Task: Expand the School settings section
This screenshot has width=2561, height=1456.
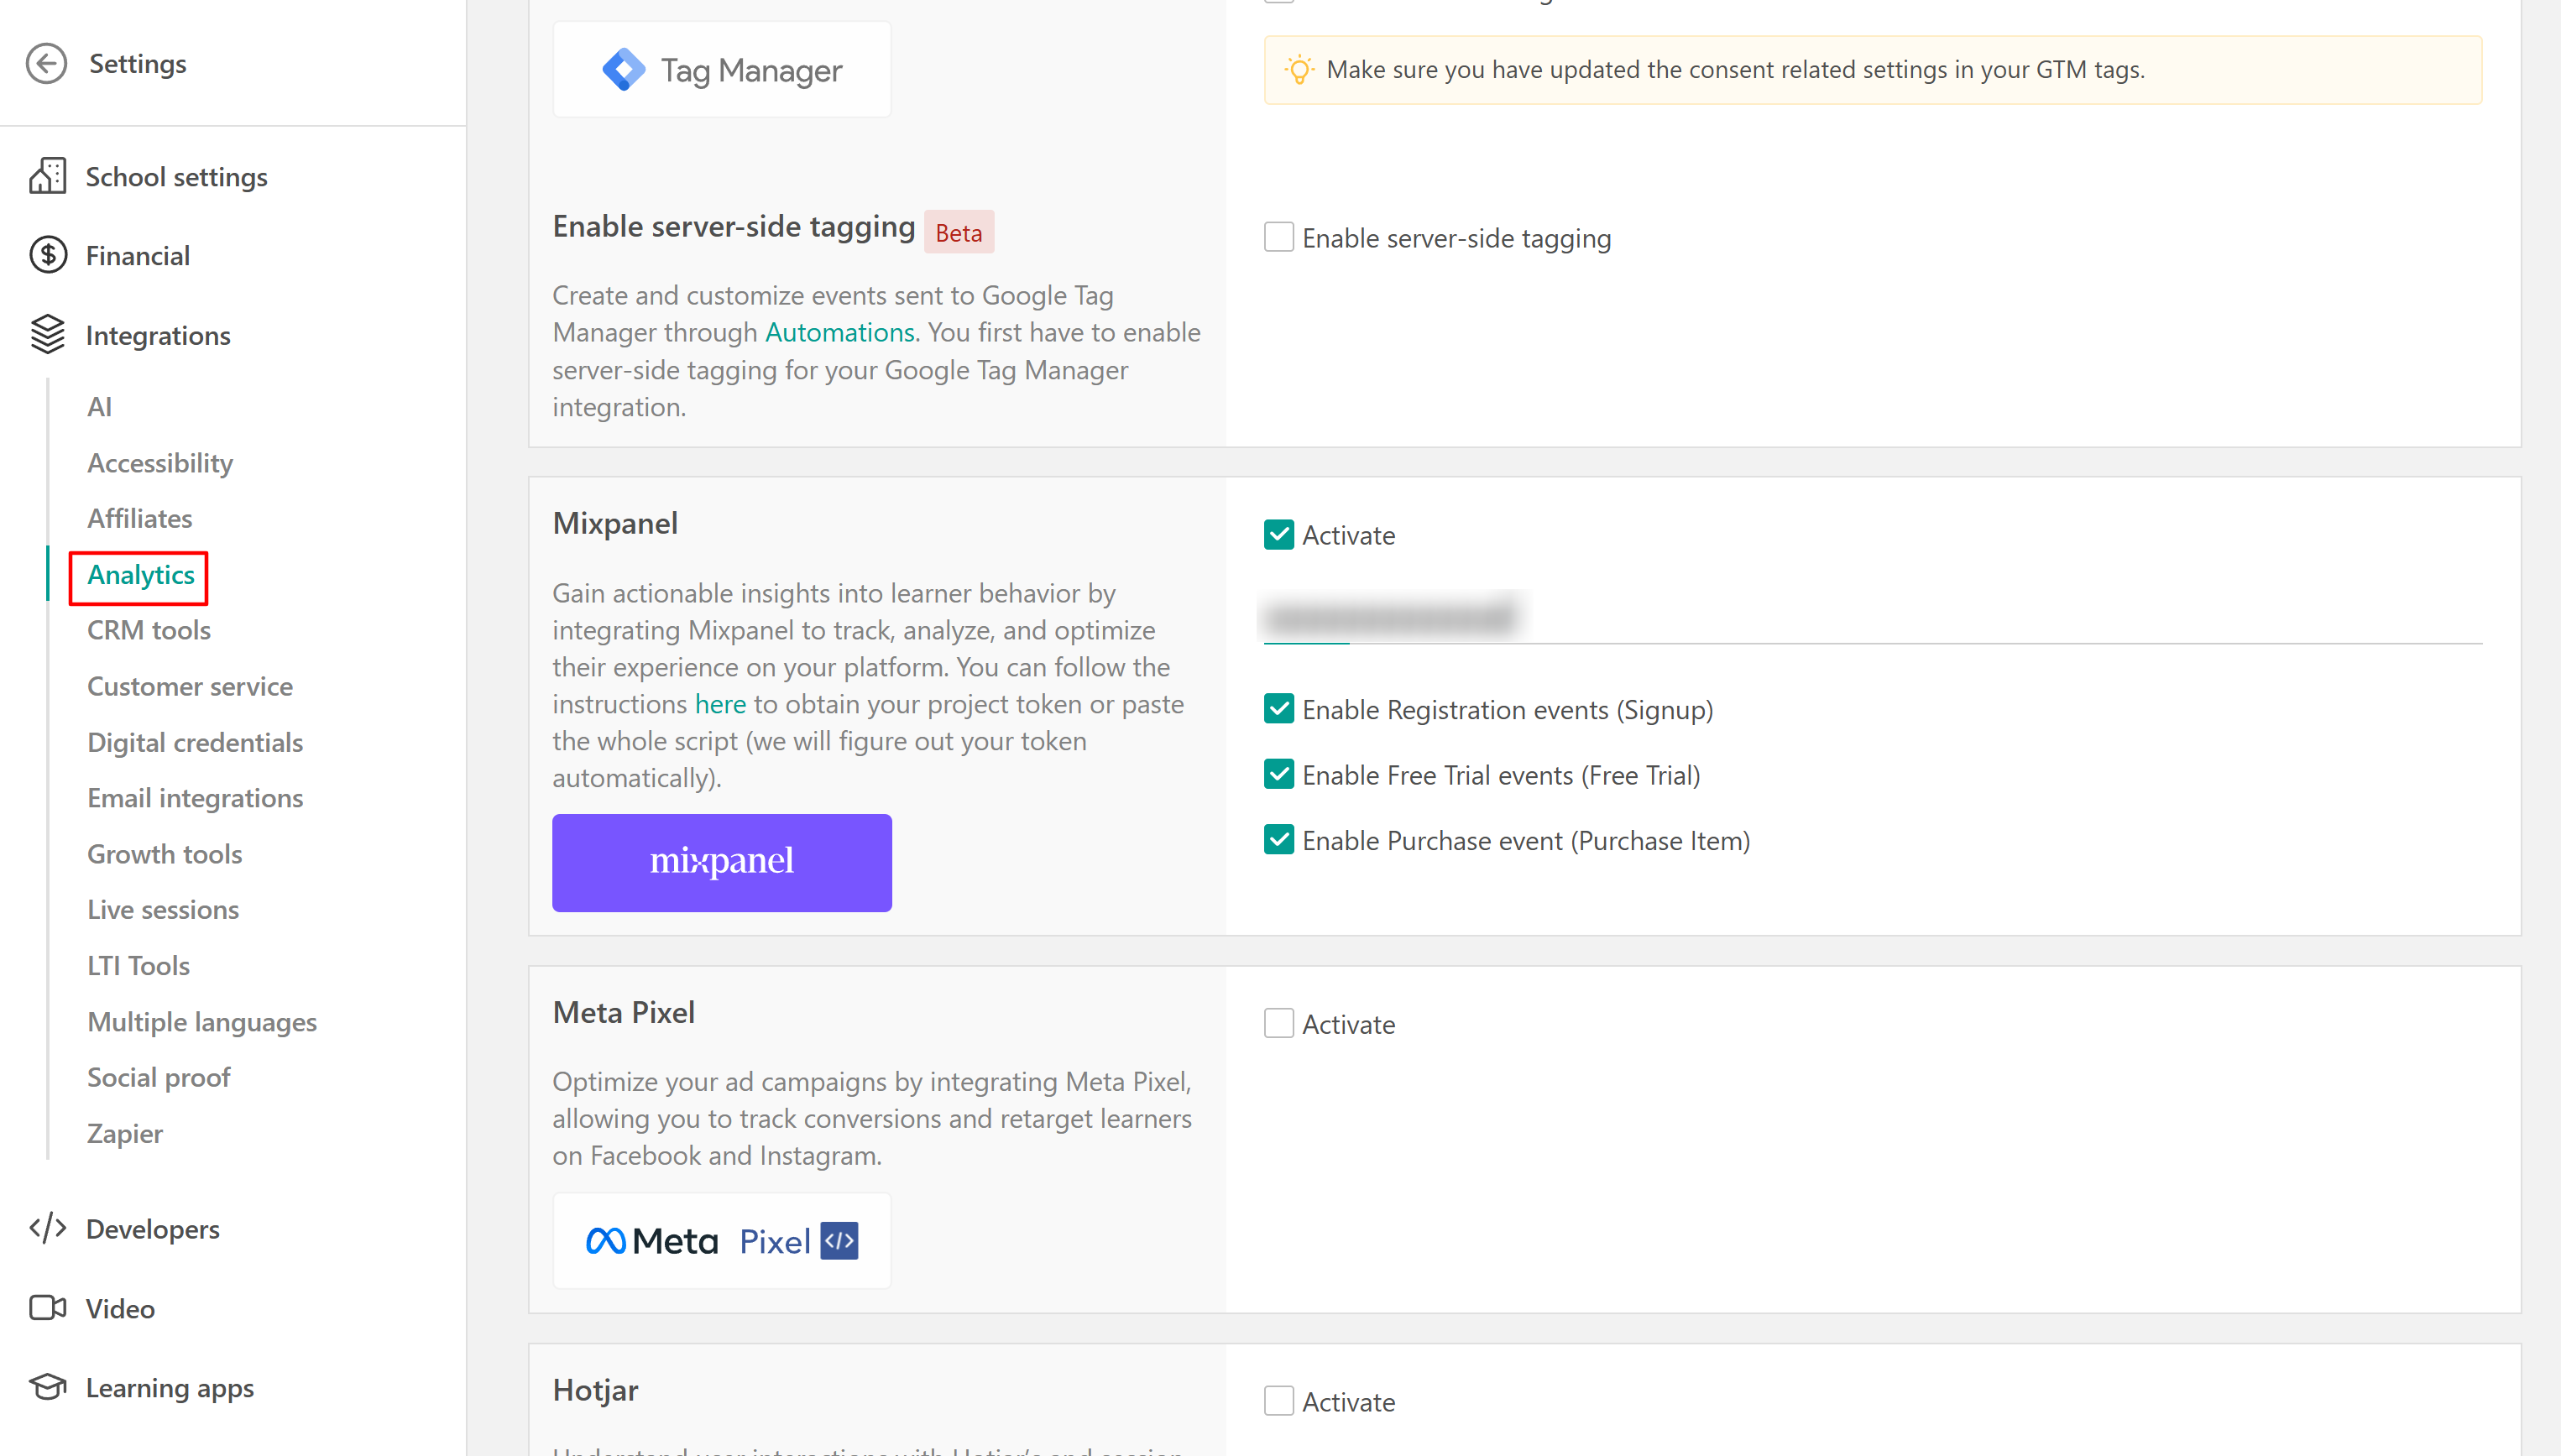Action: [176, 176]
